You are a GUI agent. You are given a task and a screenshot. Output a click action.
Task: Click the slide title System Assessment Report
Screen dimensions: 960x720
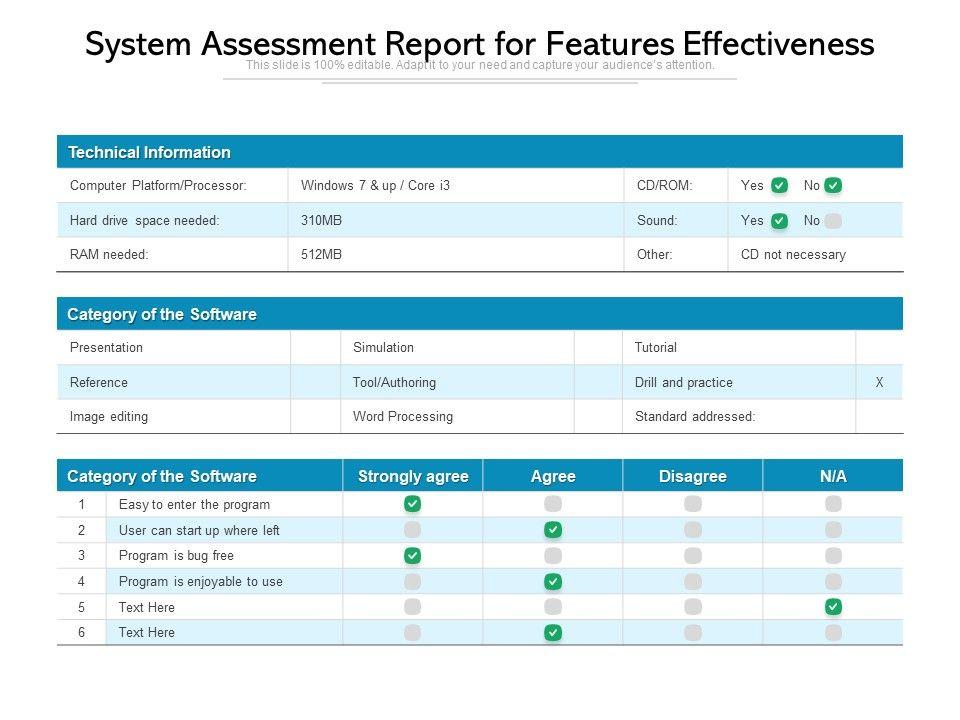point(480,44)
